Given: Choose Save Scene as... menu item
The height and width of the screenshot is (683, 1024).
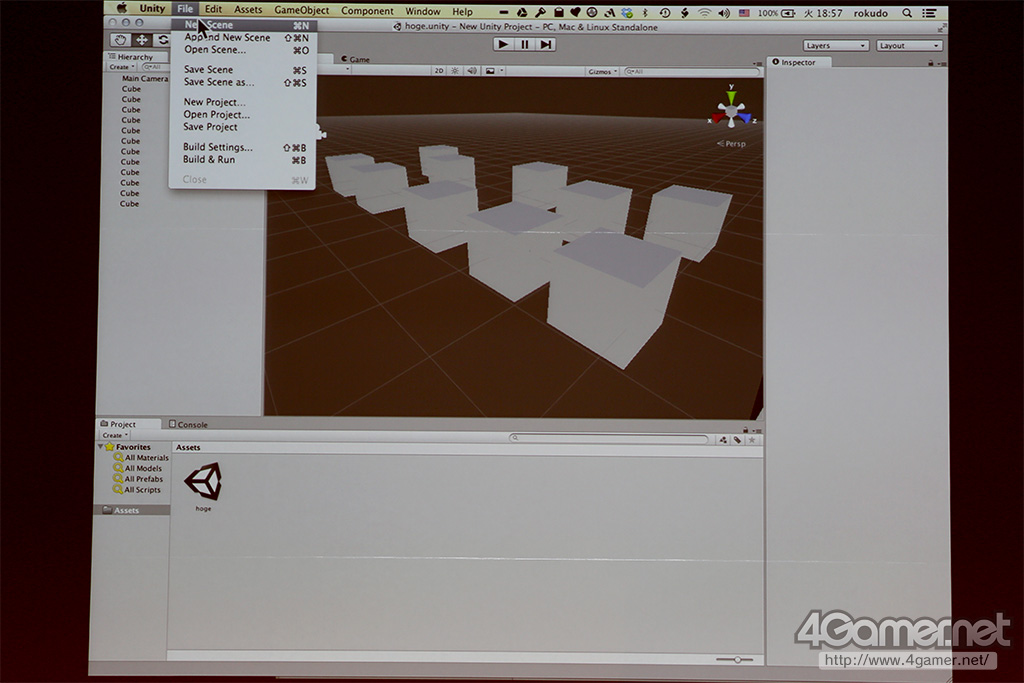Looking at the screenshot, I should 244,82.
